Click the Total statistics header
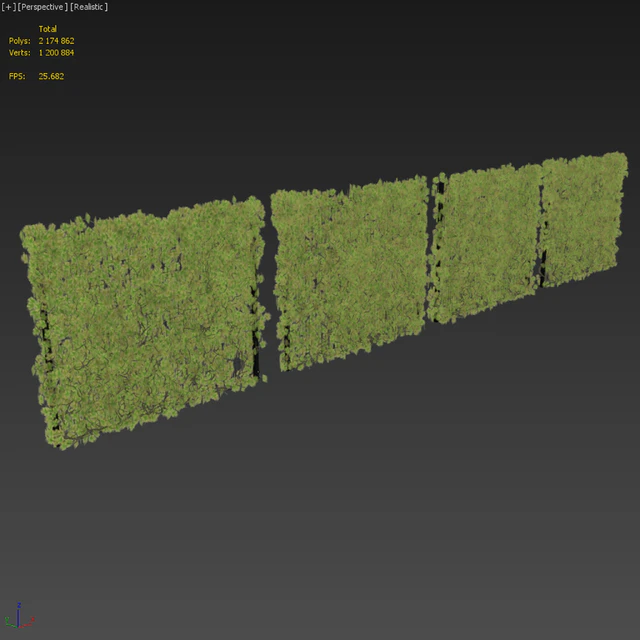This screenshot has width=640, height=640. tap(47, 29)
